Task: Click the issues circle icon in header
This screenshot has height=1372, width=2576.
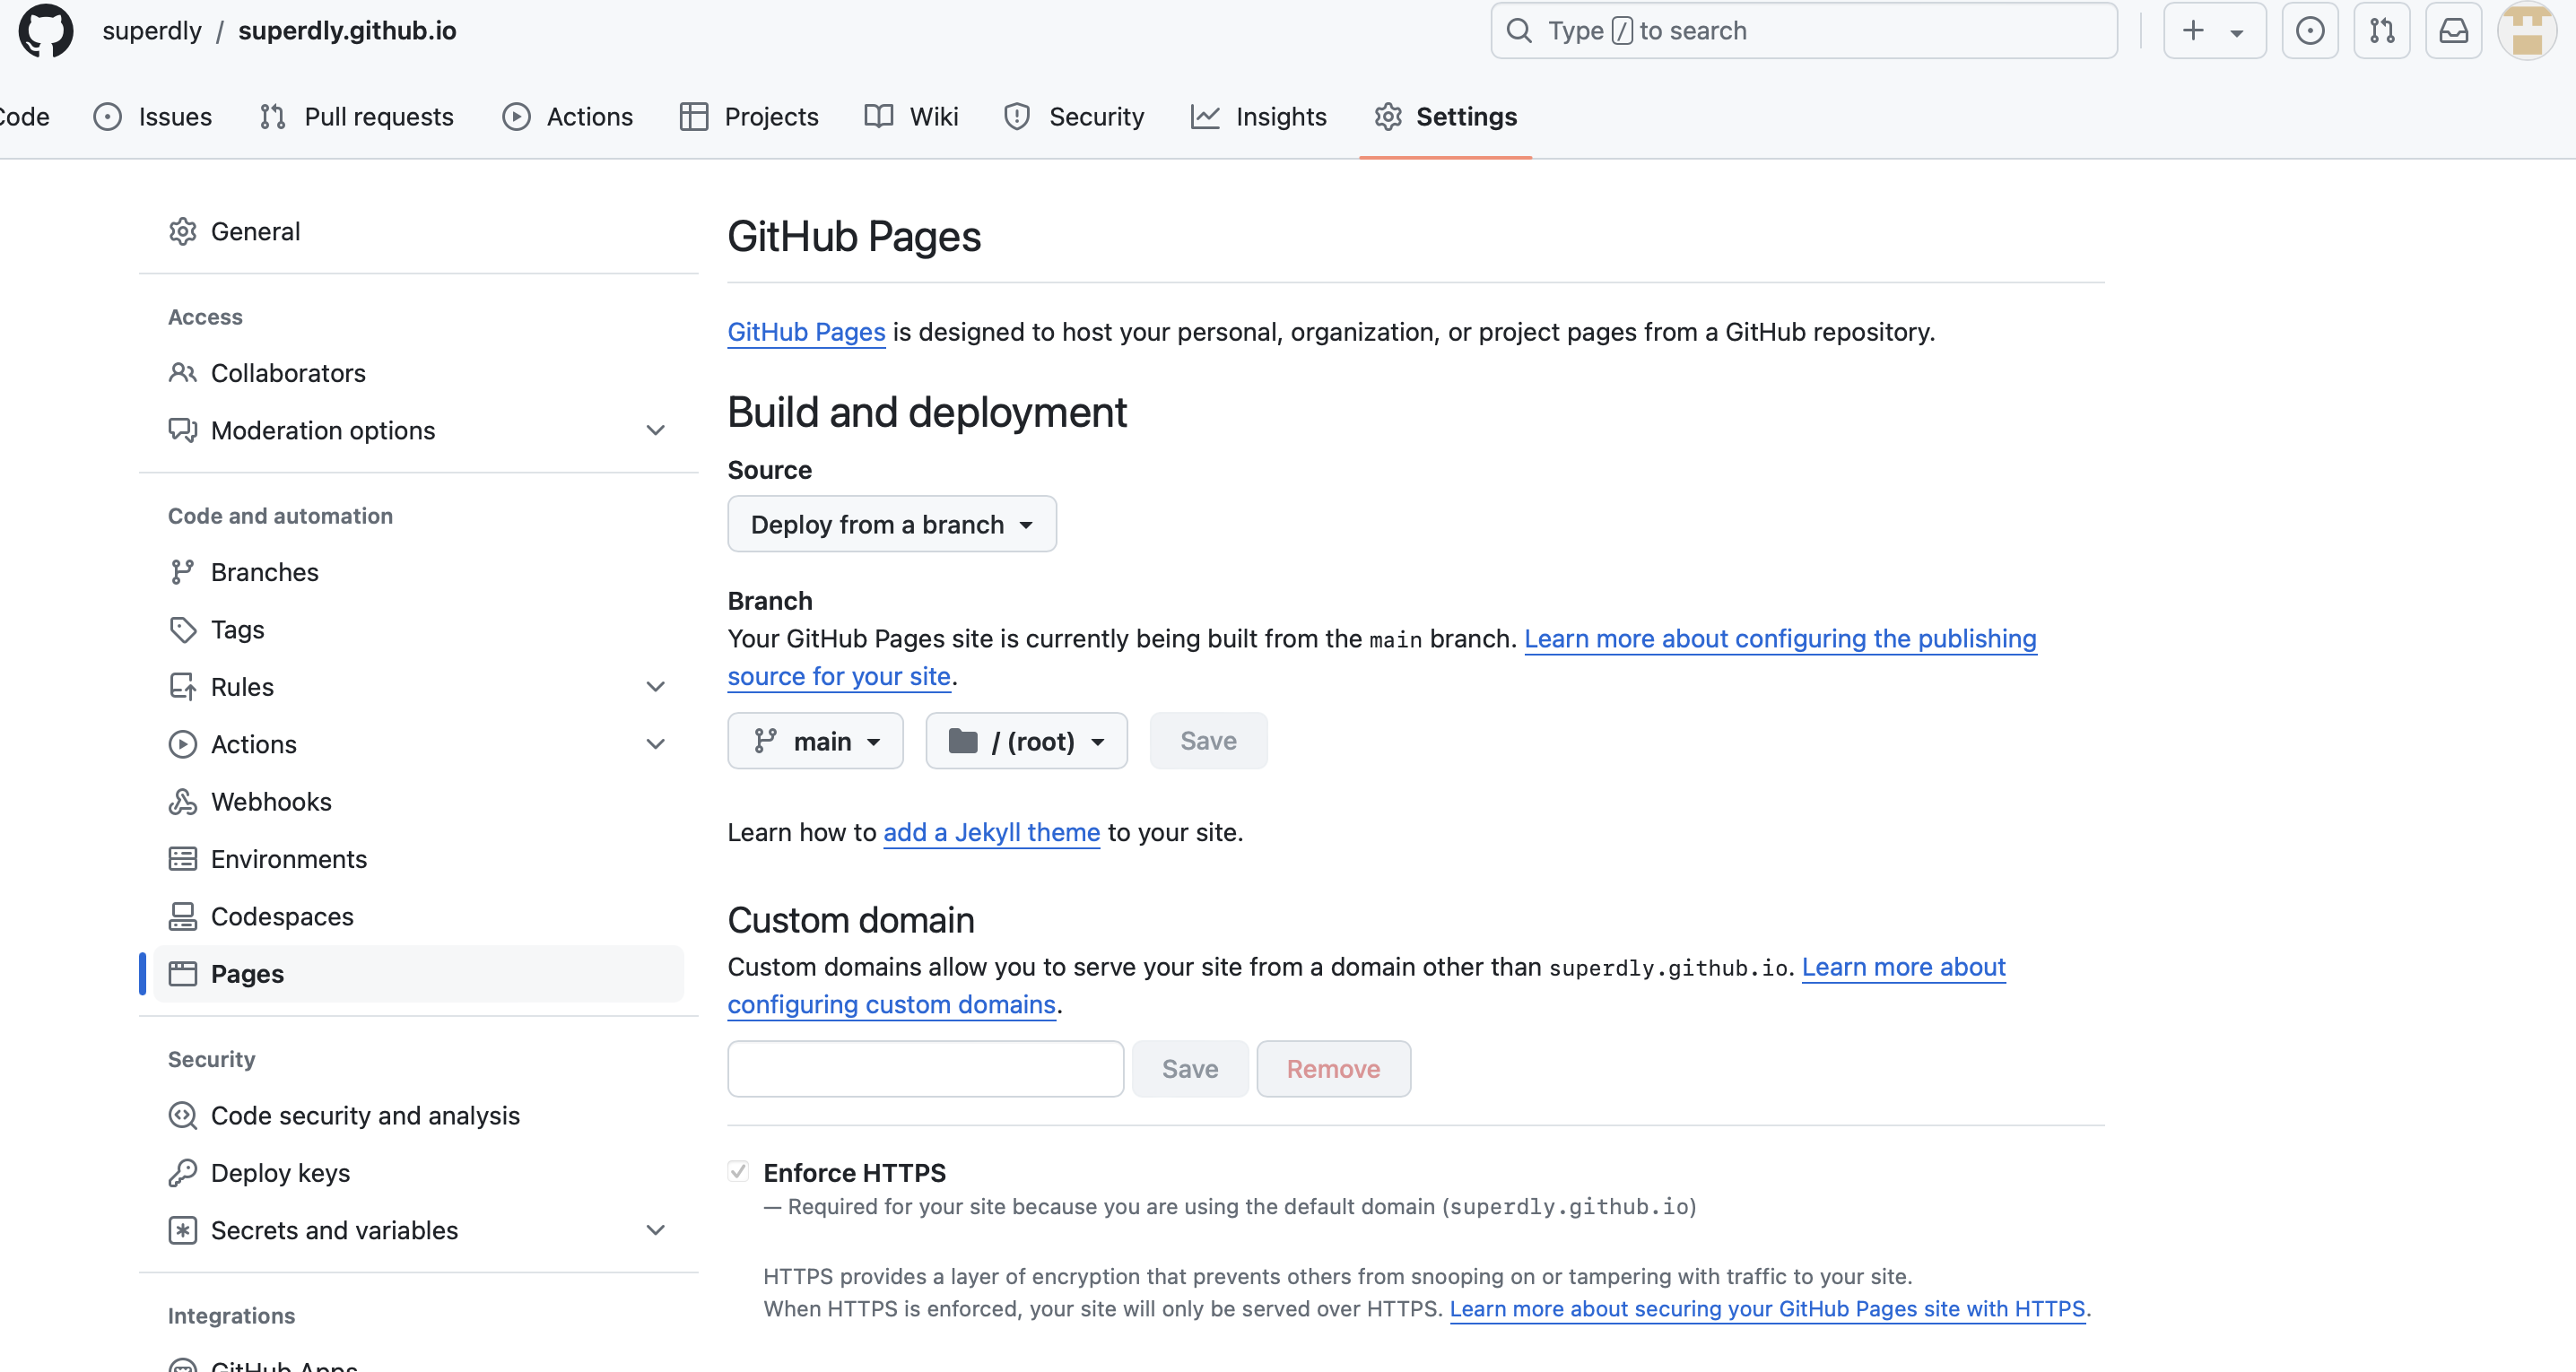Action: (x=2309, y=31)
